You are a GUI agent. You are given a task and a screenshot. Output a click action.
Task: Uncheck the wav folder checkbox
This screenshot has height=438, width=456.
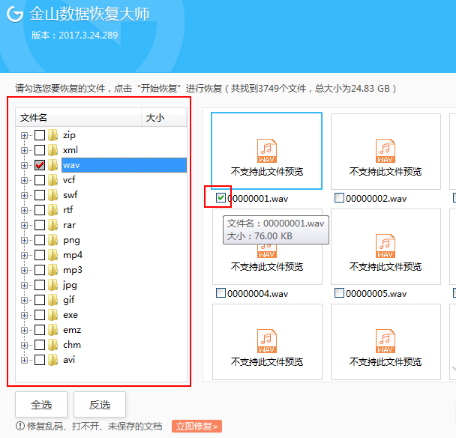pyautogui.click(x=39, y=165)
